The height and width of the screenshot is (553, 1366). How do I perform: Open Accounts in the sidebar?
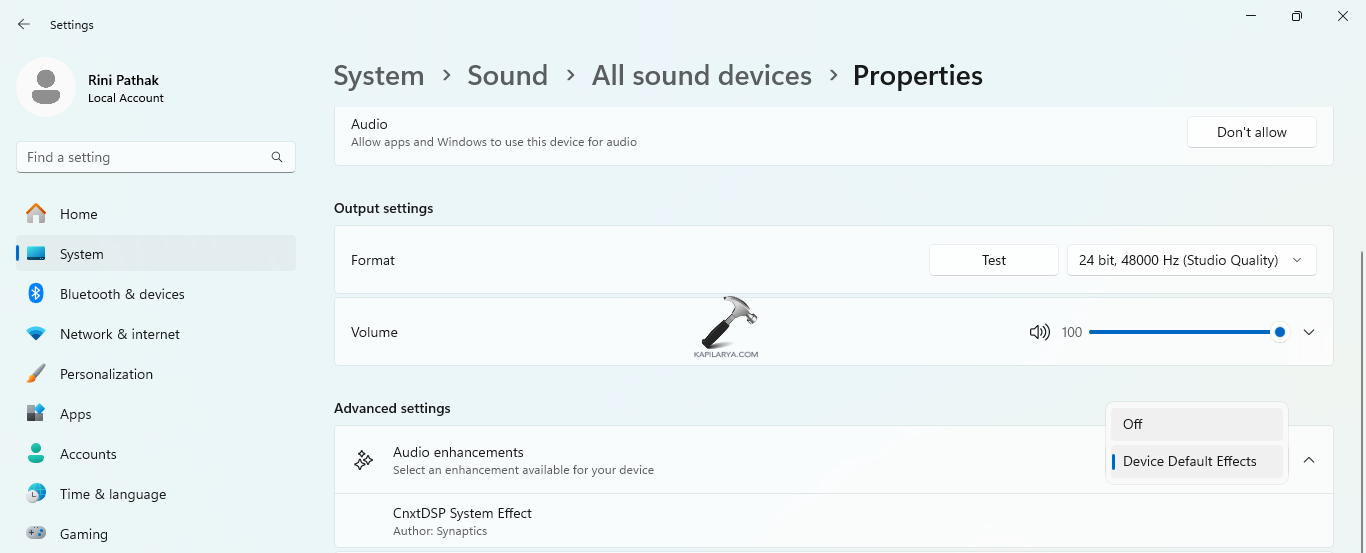[x=88, y=454]
